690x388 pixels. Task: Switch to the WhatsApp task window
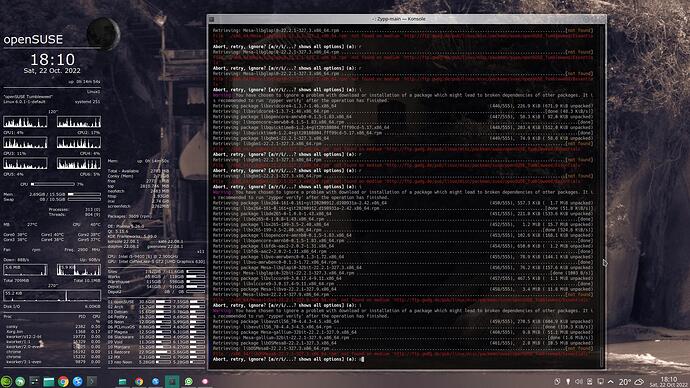(189, 381)
